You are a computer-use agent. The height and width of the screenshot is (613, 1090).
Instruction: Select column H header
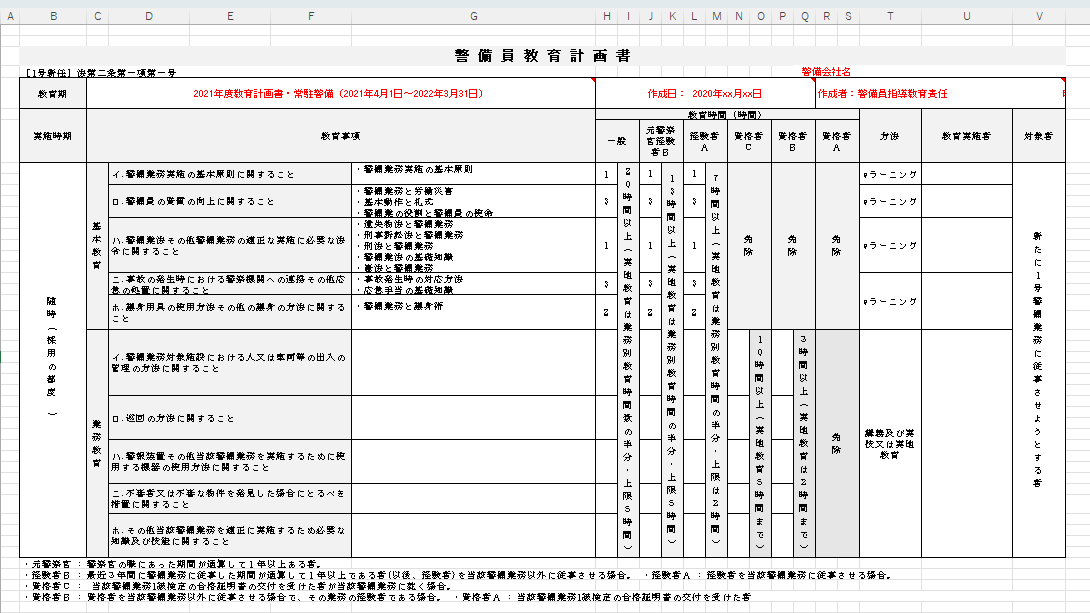pos(607,16)
